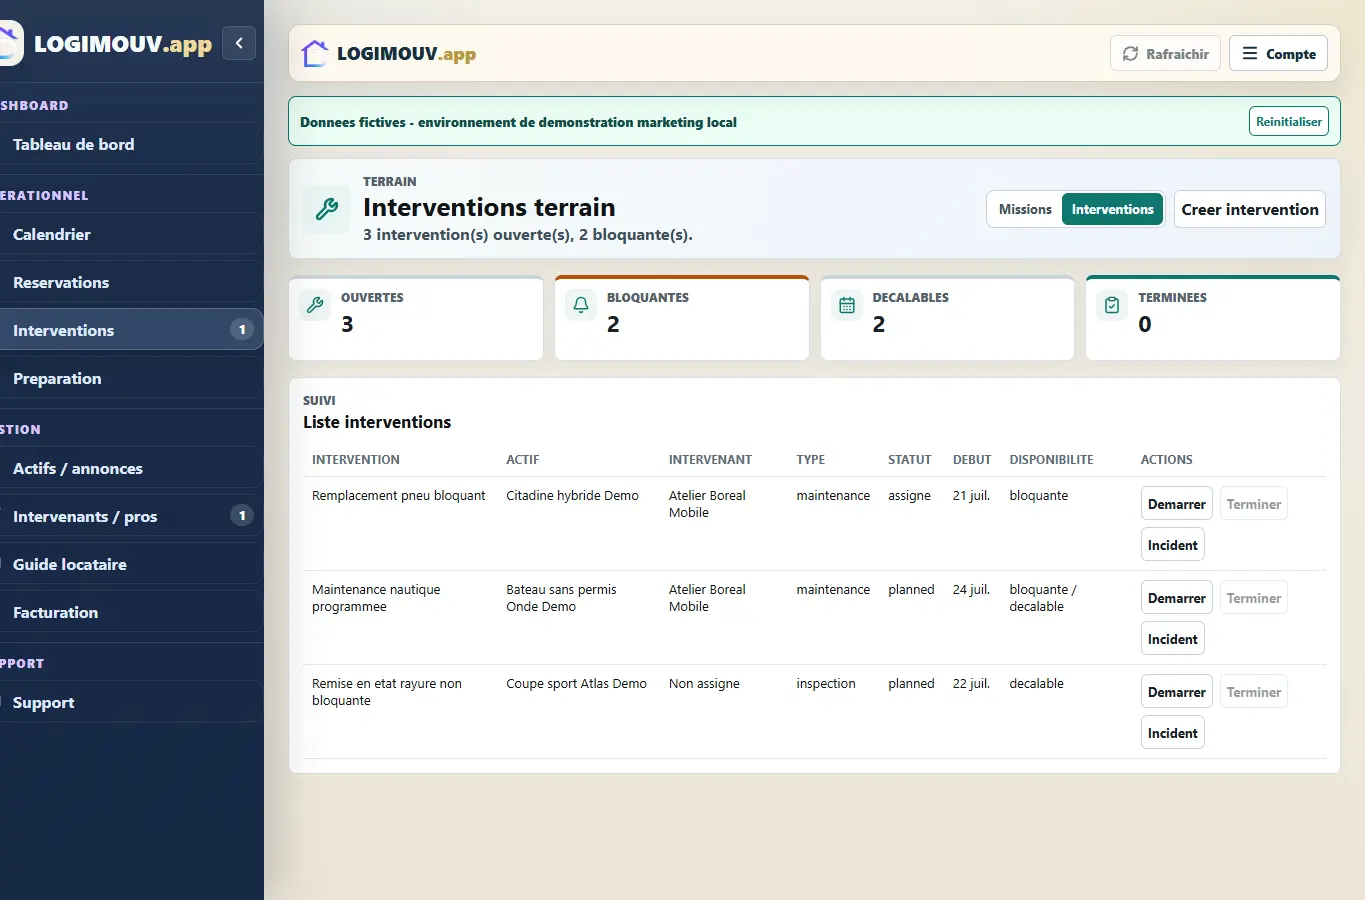The height and width of the screenshot is (900, 1365).
Task: Click the clipboard icon in Terminees card
Action: 1112,306
